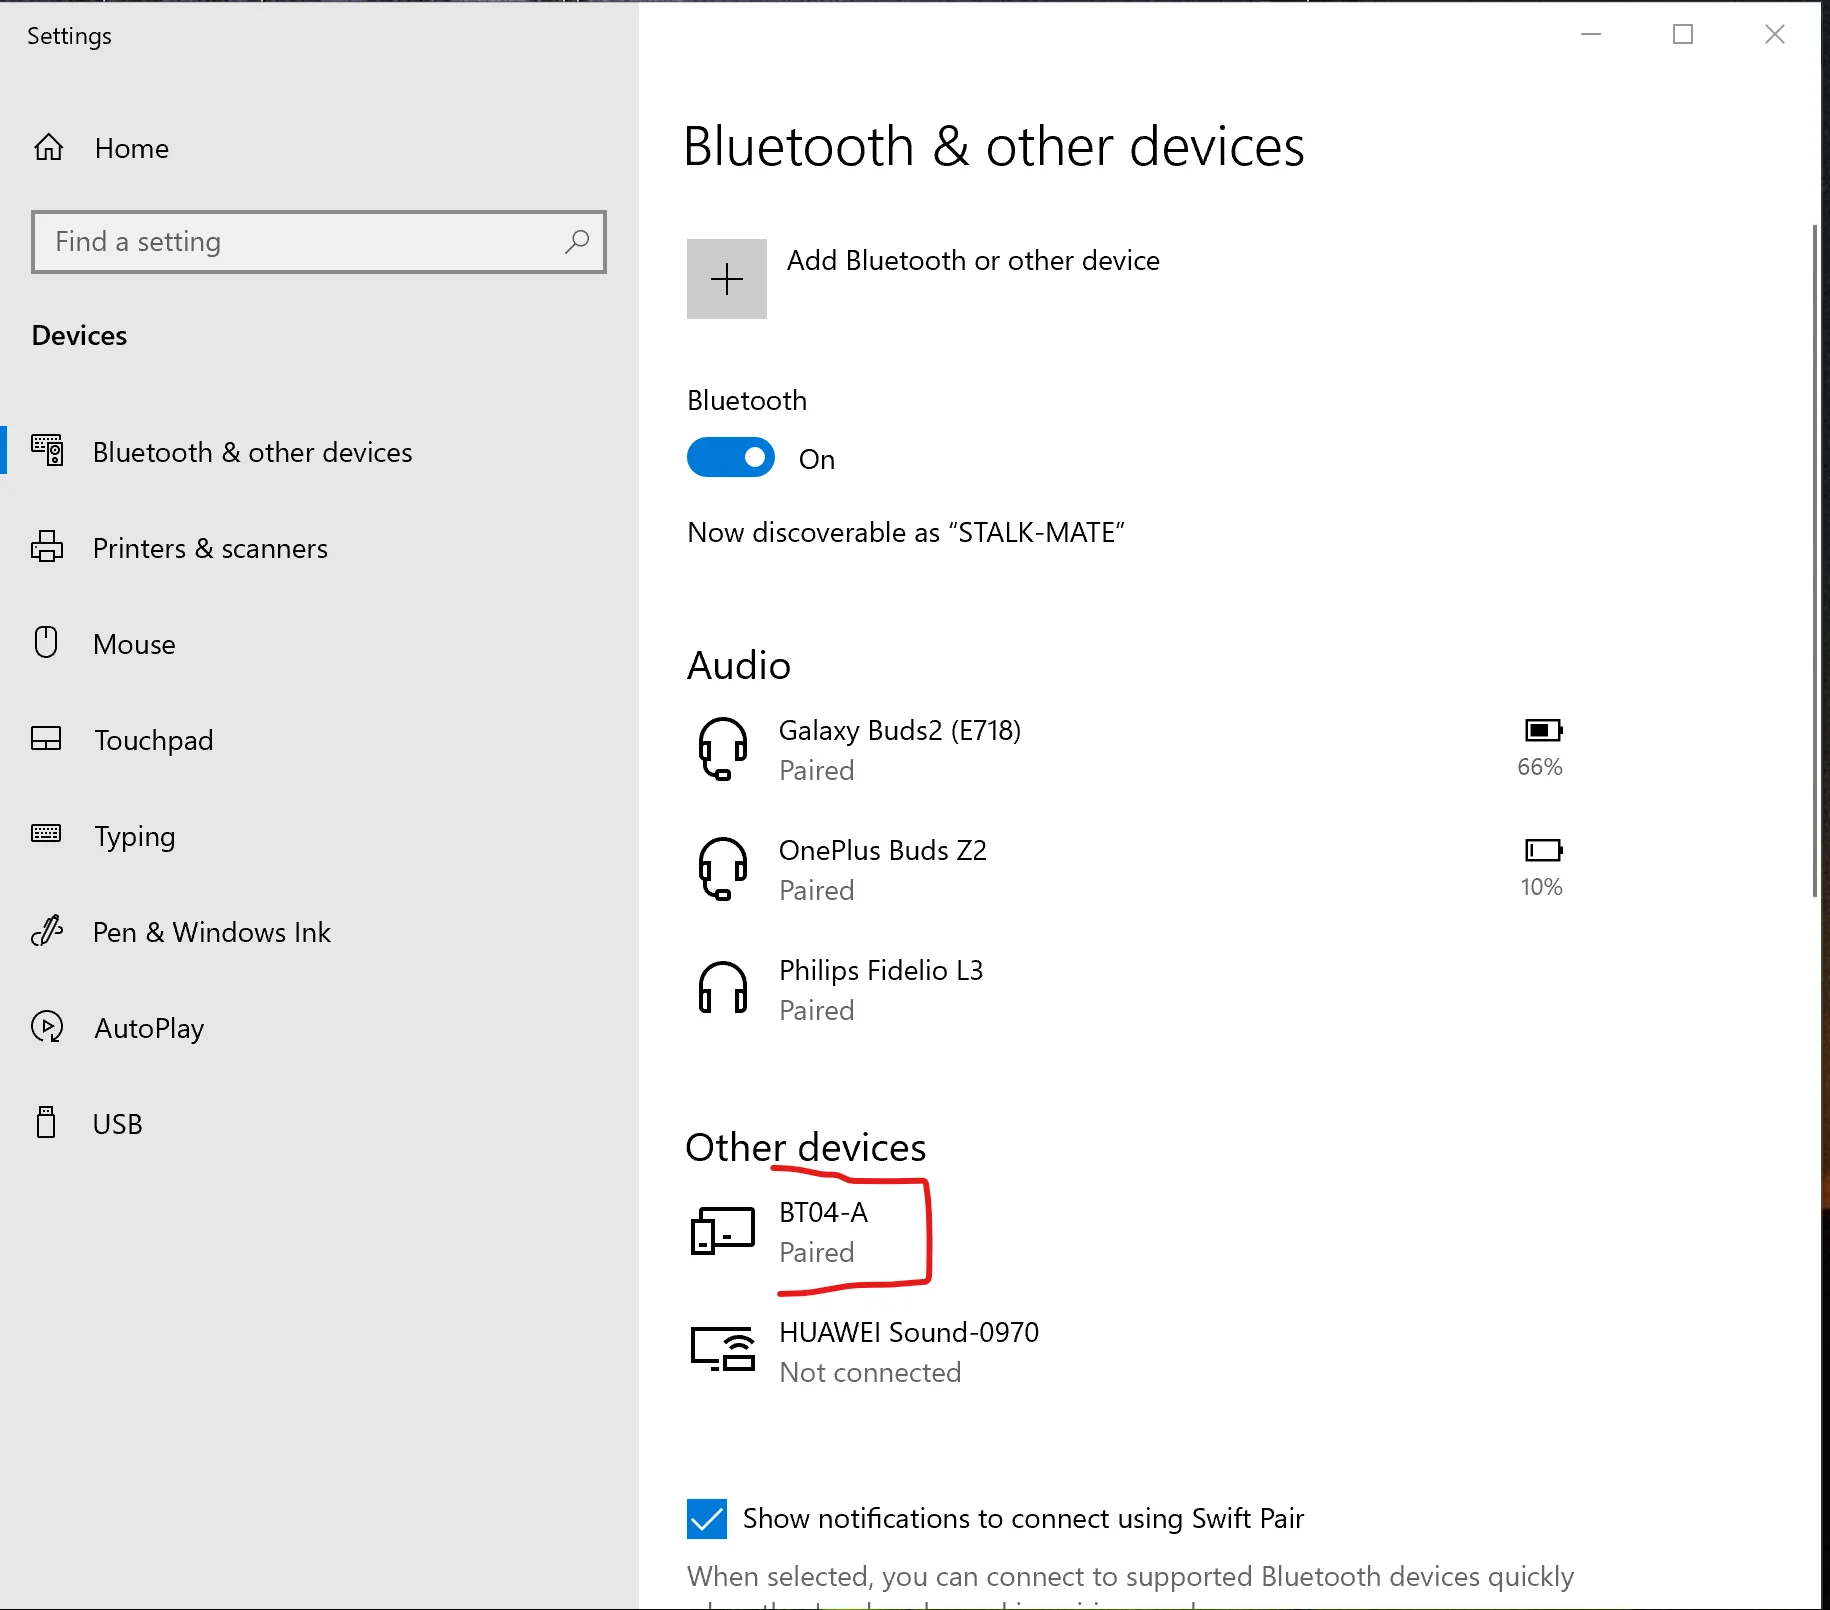Turn off the Bluetooth toggle switch
The height and width of the screenshot is (1610, 1830).
click(731, 458)
